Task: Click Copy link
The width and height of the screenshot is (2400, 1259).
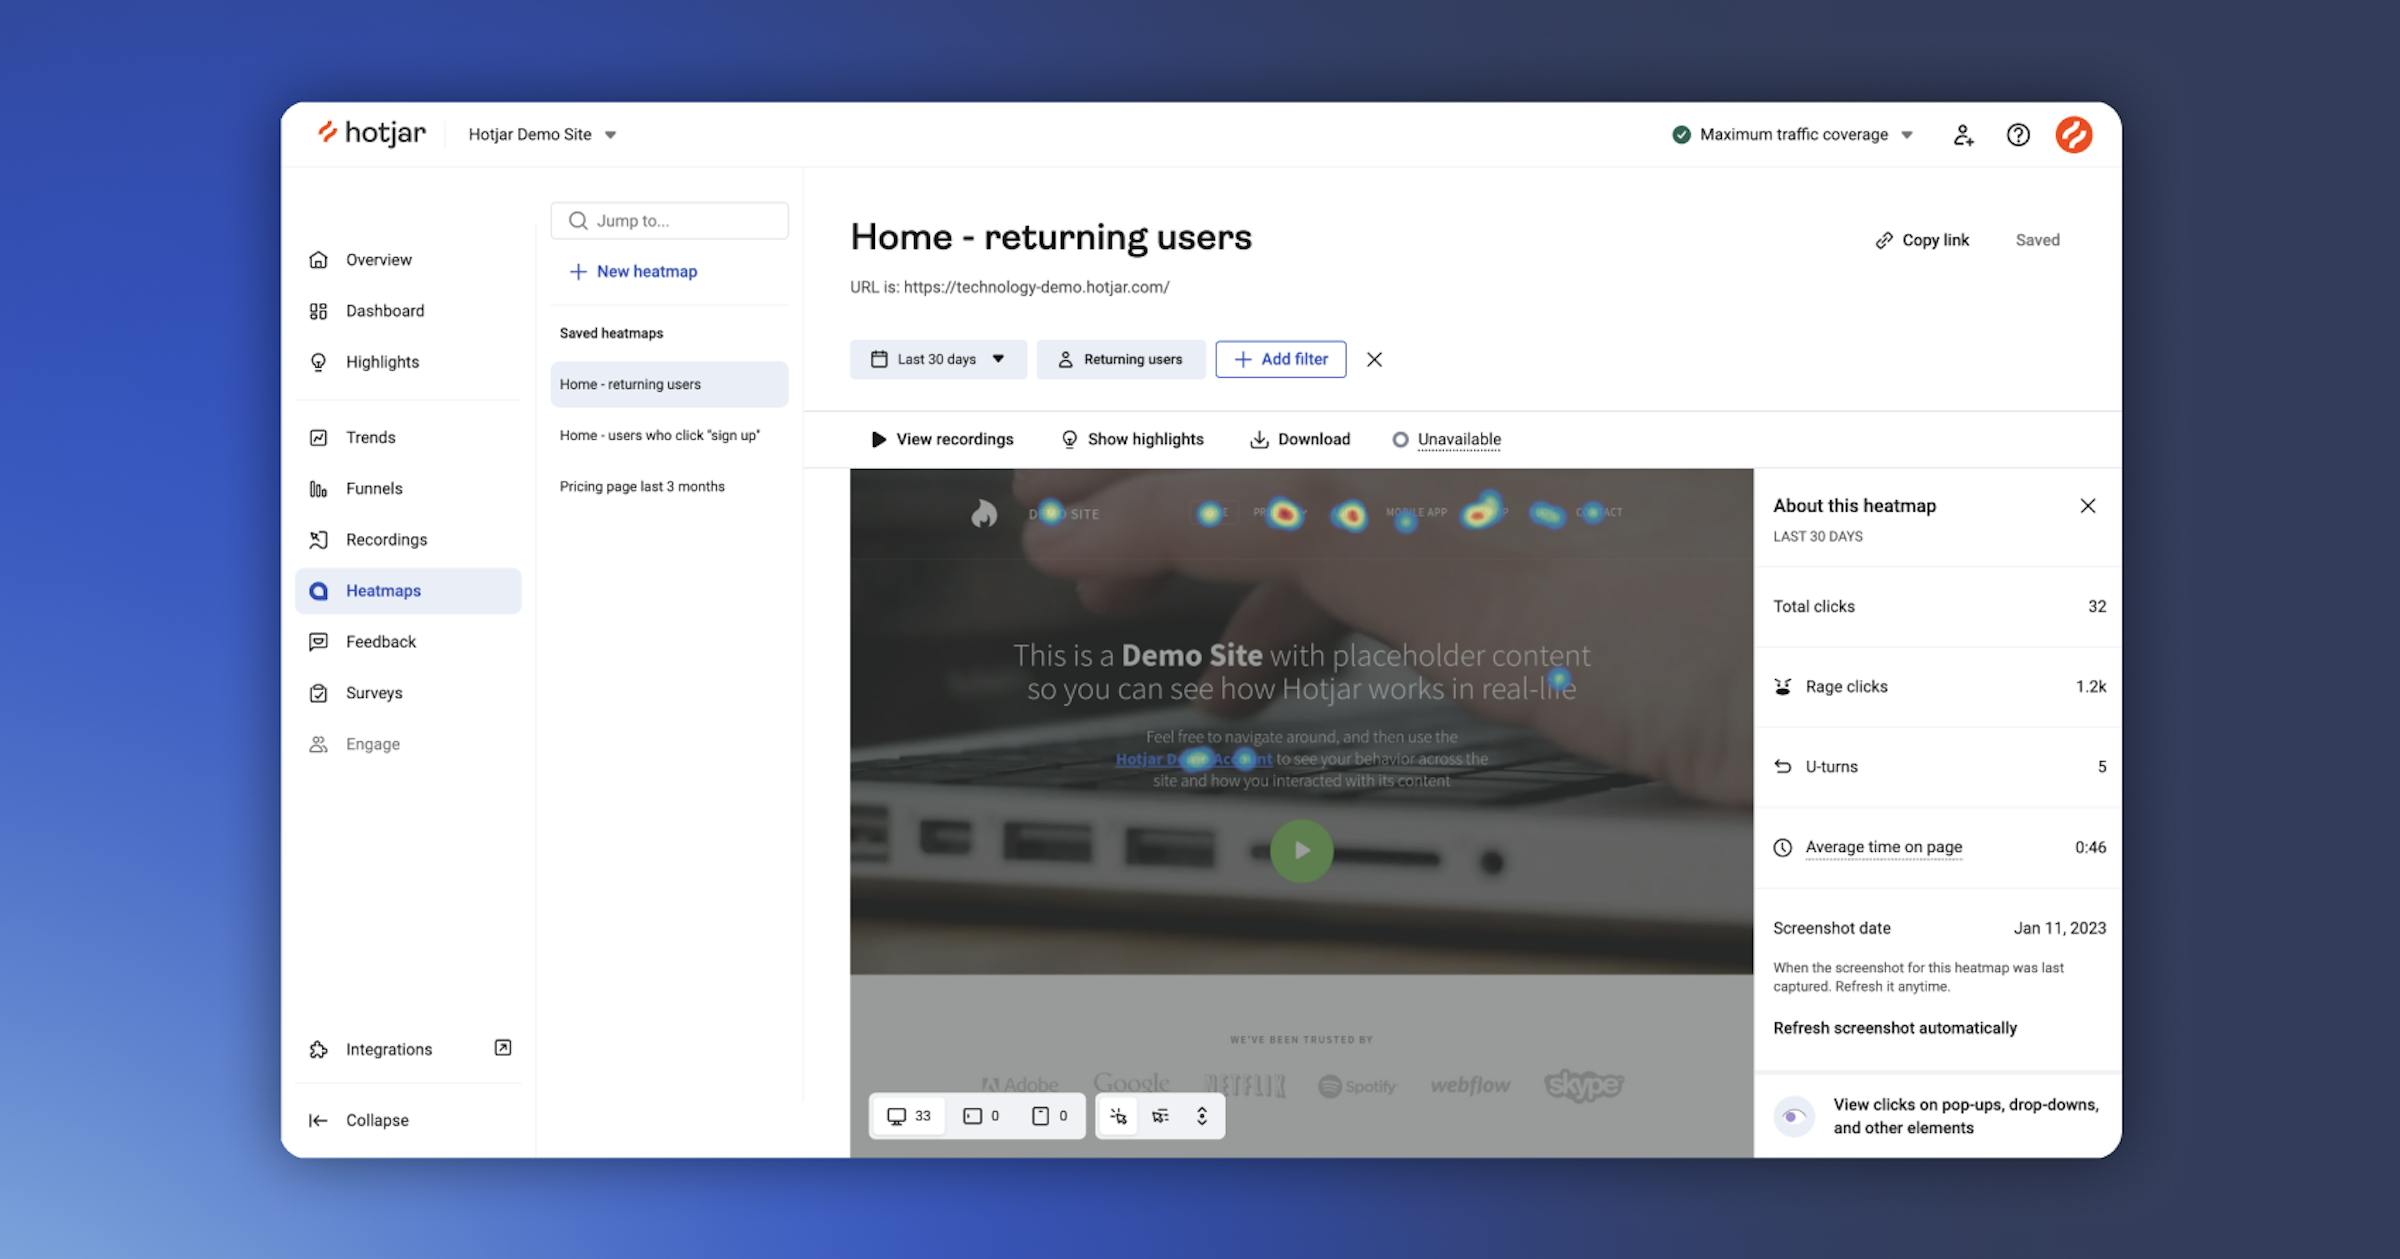Action: click(1922, 240)
